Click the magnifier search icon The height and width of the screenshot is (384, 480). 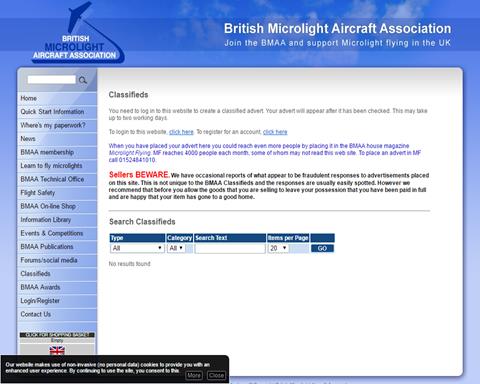tap(83, 80)
